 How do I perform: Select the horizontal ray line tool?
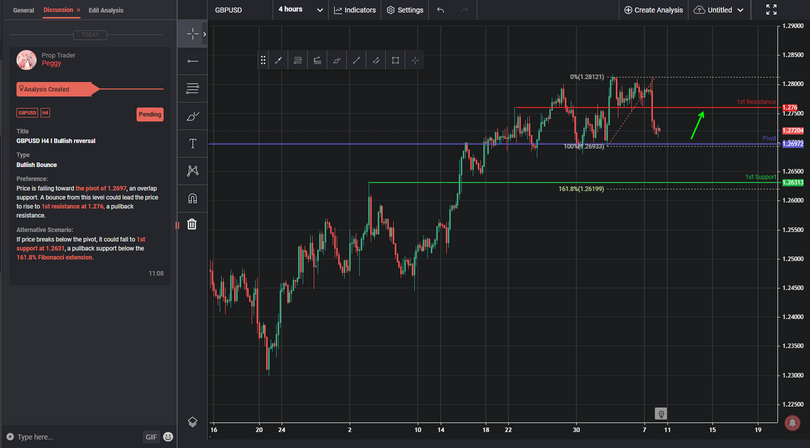[x=192, y=61]
